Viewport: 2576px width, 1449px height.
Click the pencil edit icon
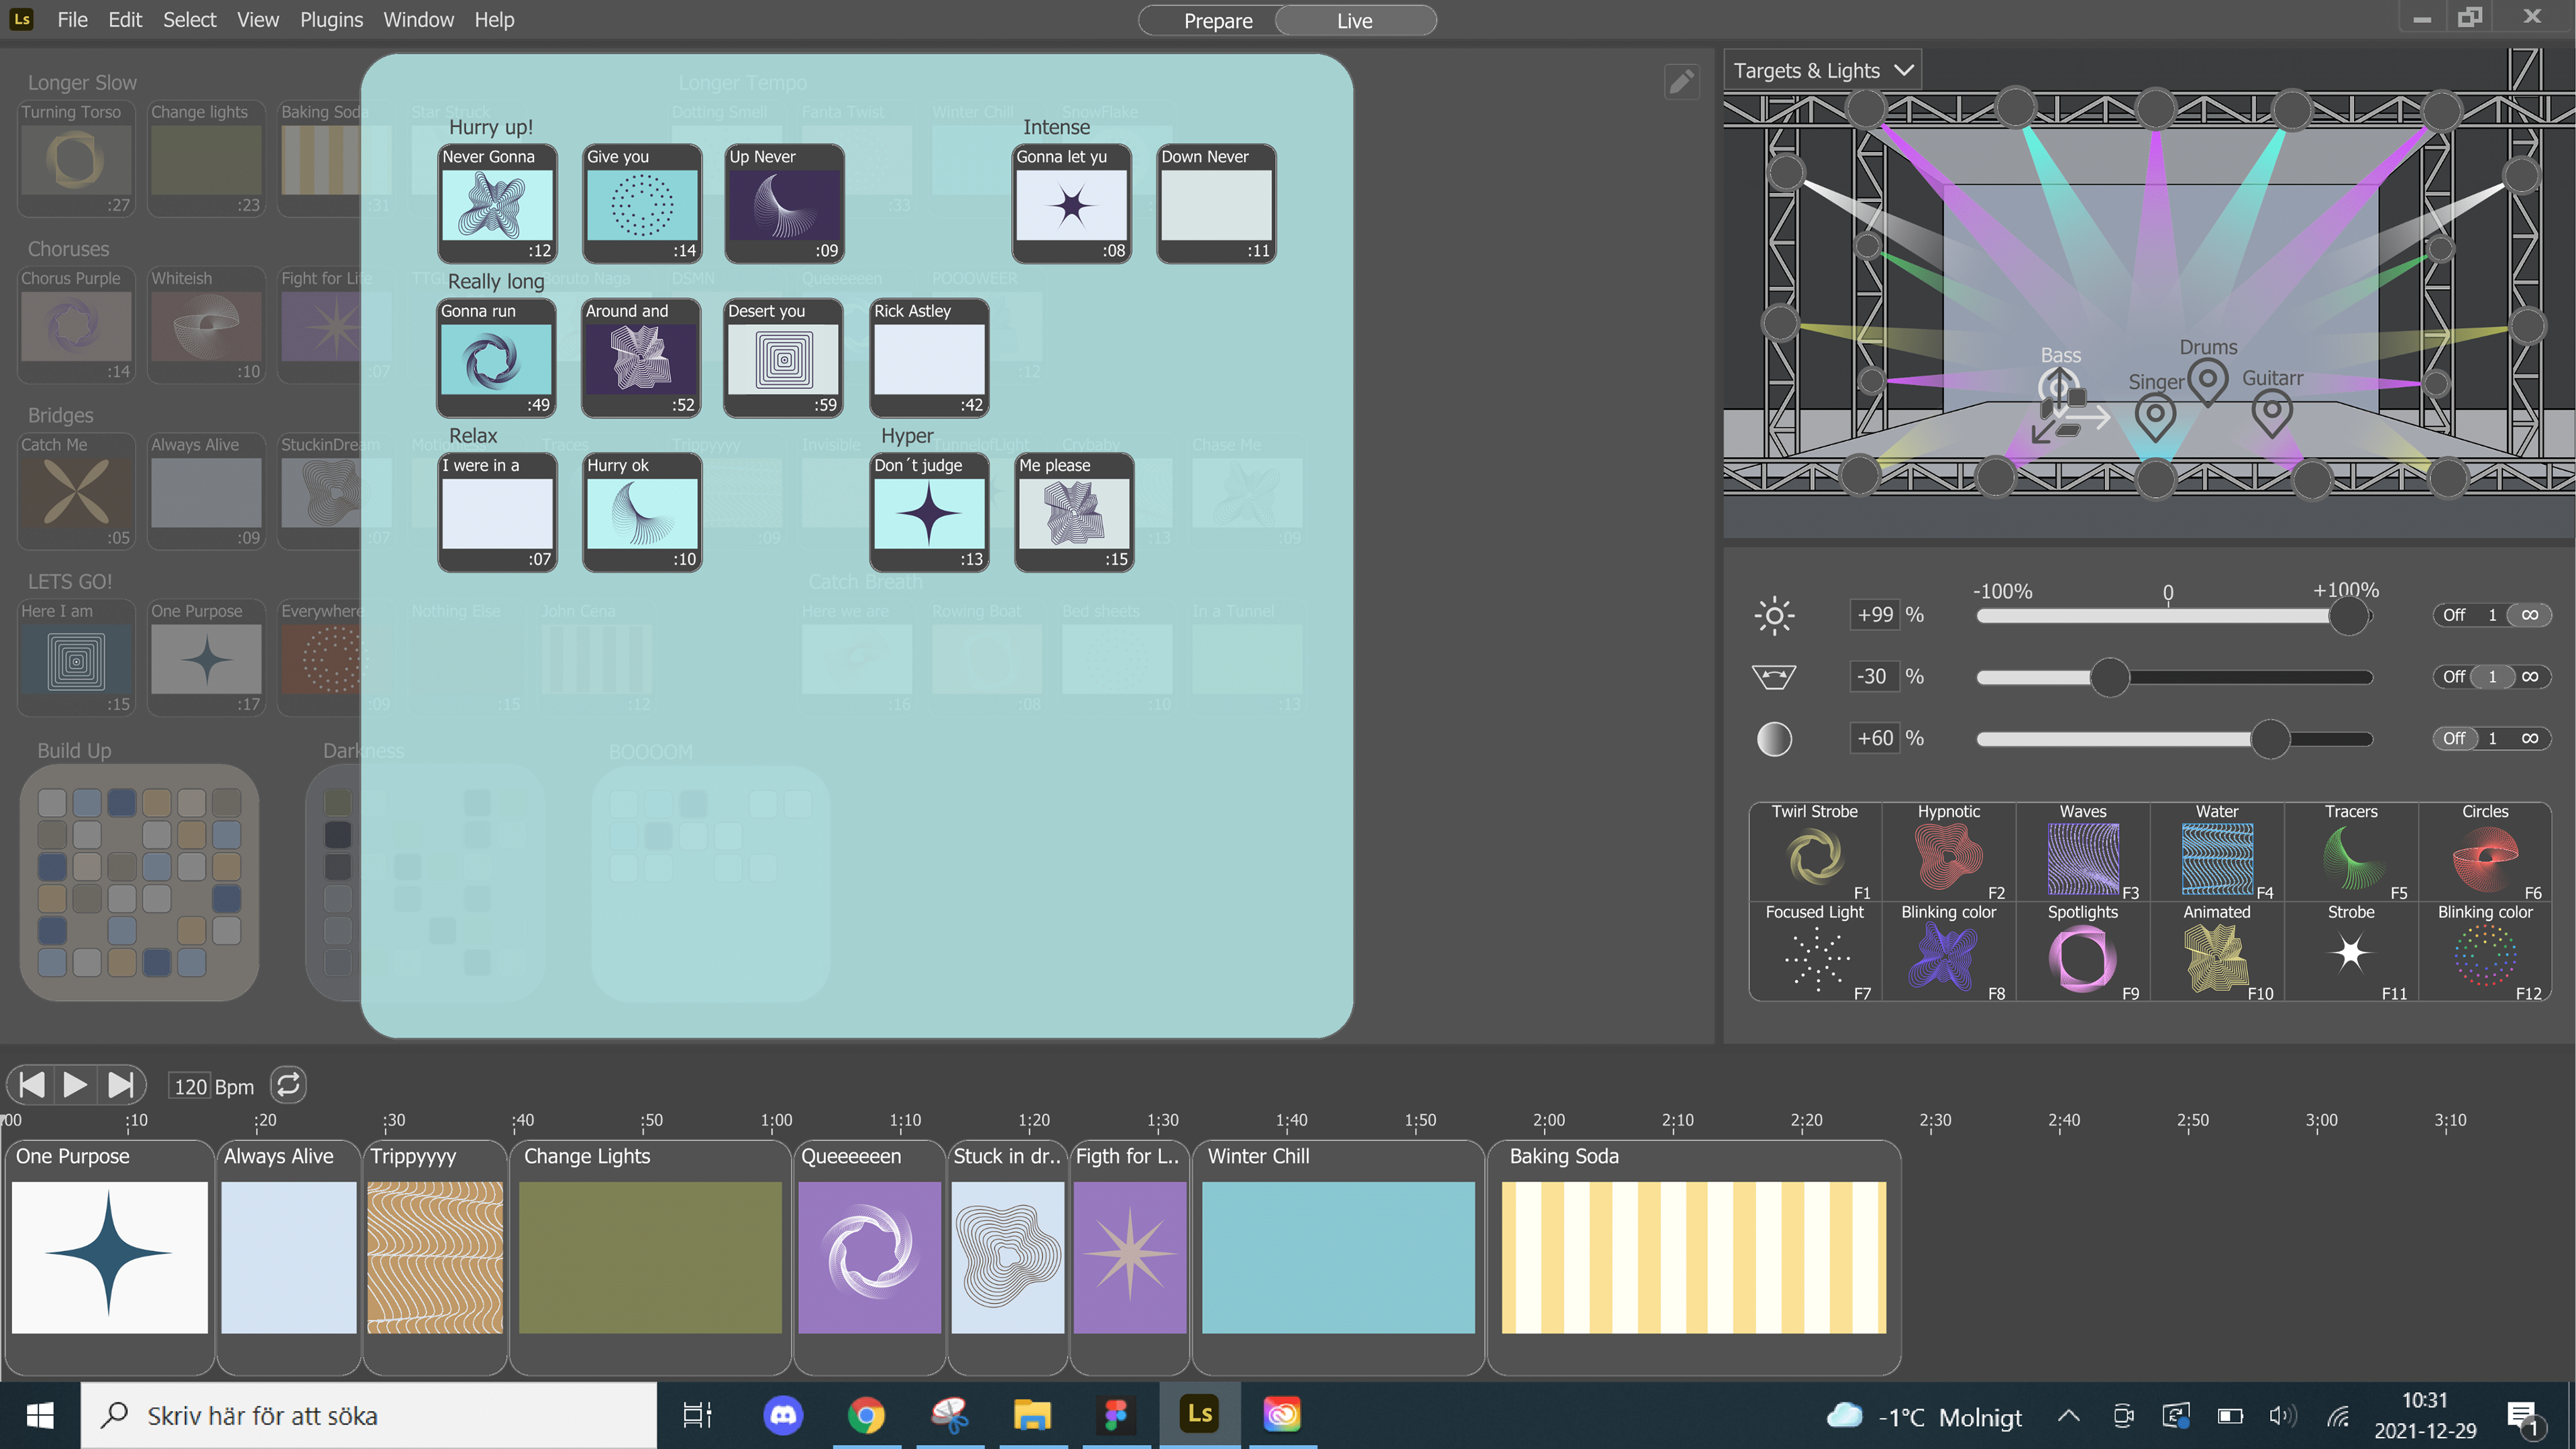[x=1681, y=81]
